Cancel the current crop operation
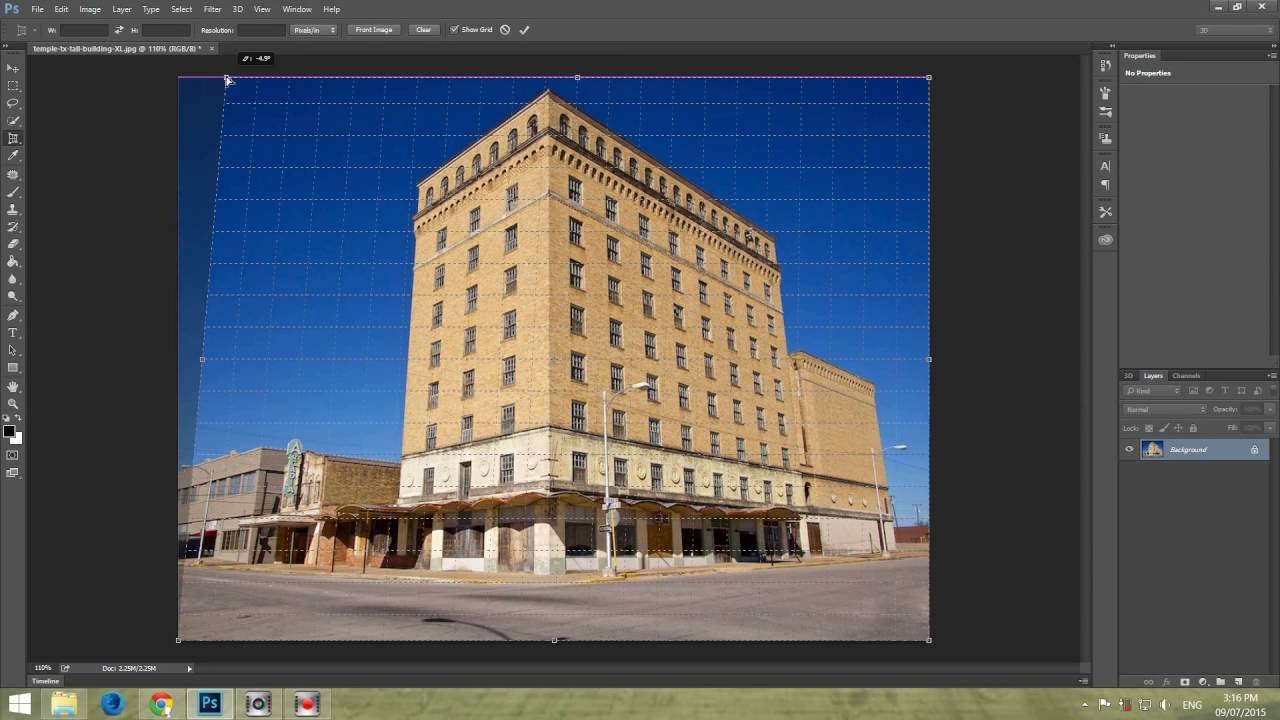The image size is (1280, 720). pos(505,30)
